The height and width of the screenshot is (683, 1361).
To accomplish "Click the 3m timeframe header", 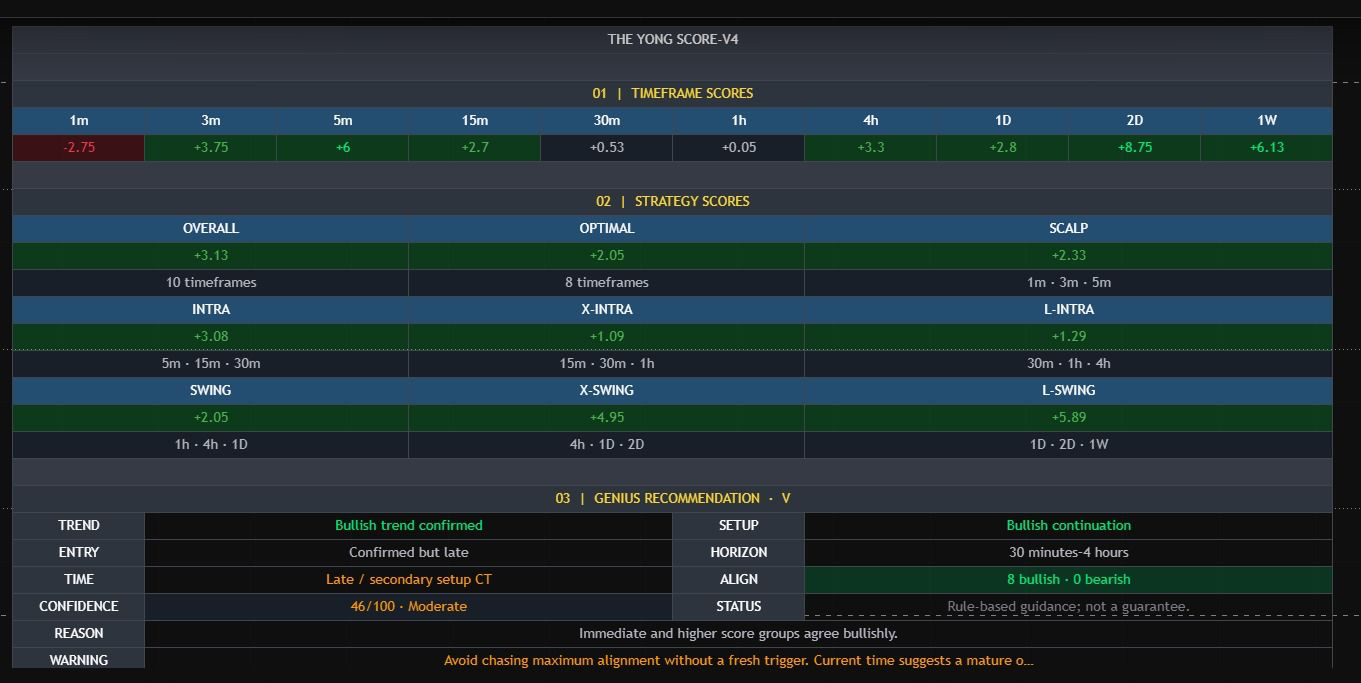I will tap(210, 120).
